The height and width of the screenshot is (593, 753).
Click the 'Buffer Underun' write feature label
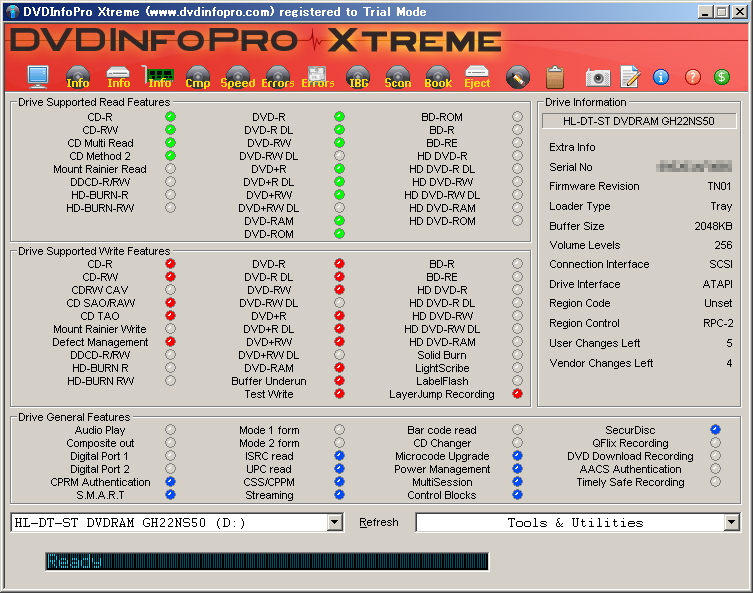[x=268, y=381]
